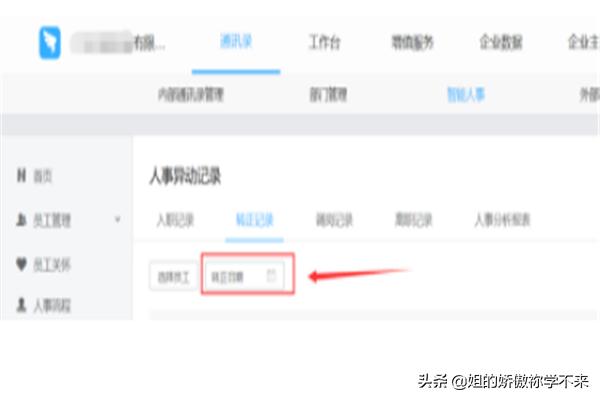Switch to the 调岗记录 tab
Viewport: 600px width, 400px height.
coord(334,220)
